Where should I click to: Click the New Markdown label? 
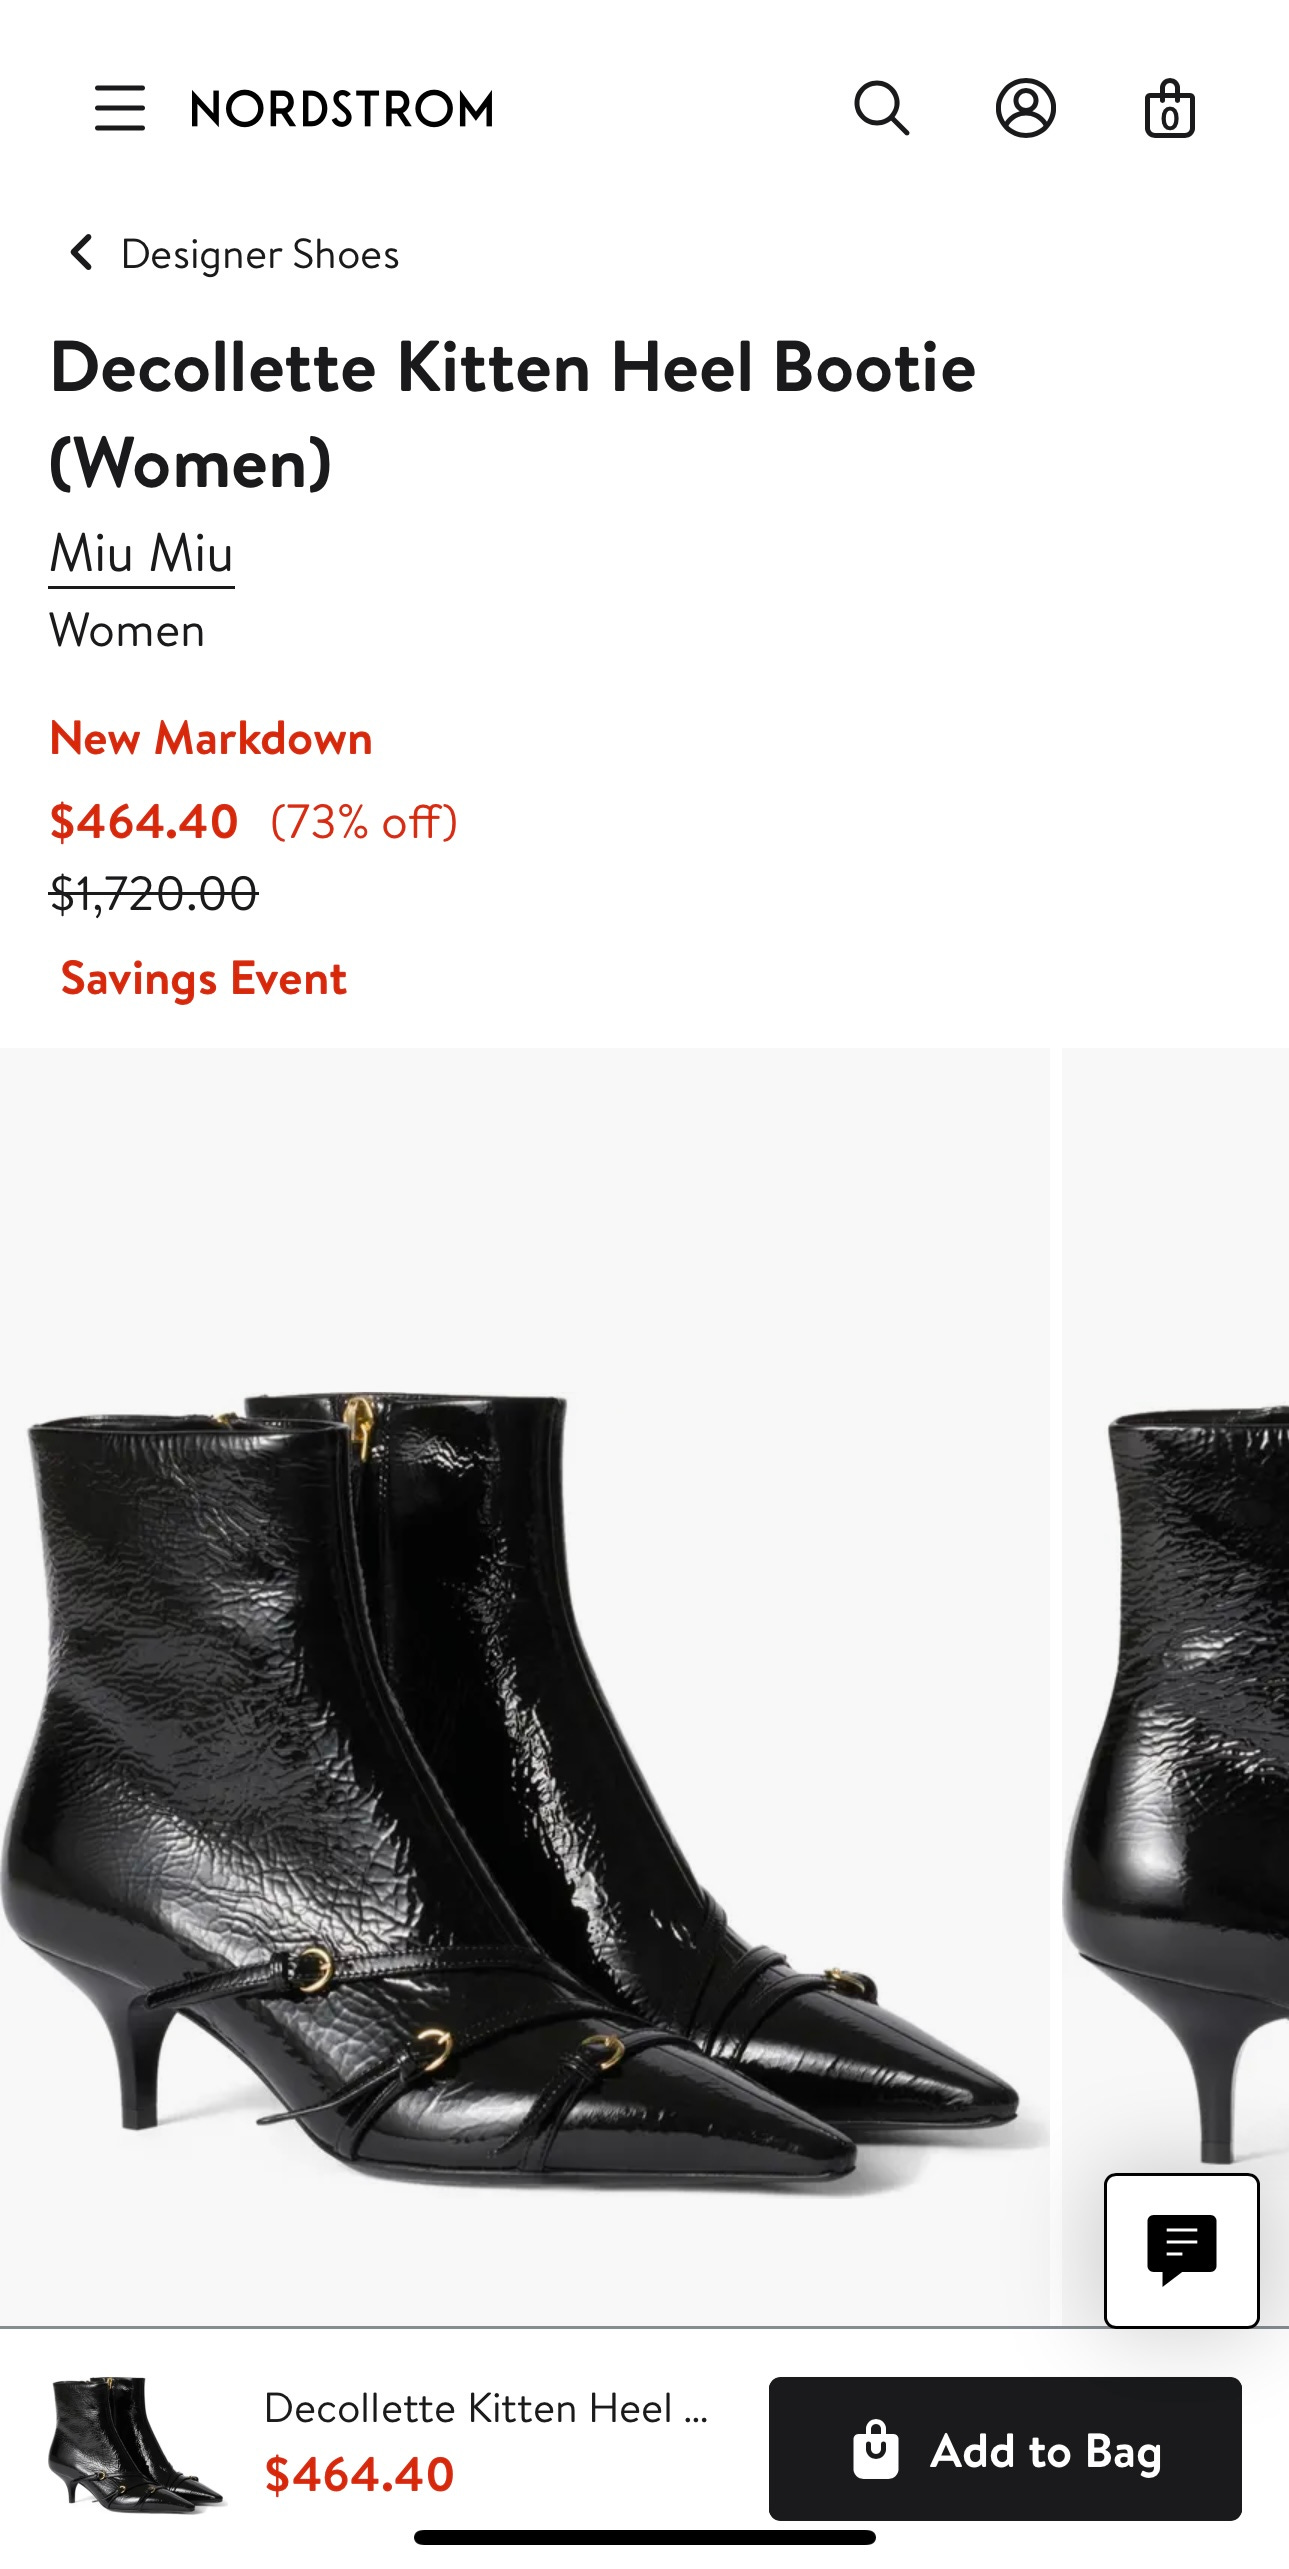pyautogui.click(x=211, y=738)
